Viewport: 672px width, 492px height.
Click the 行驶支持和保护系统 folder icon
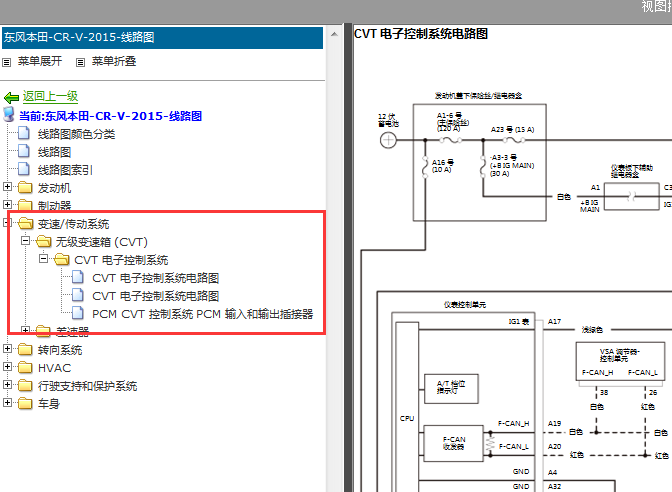click(25, 385)
